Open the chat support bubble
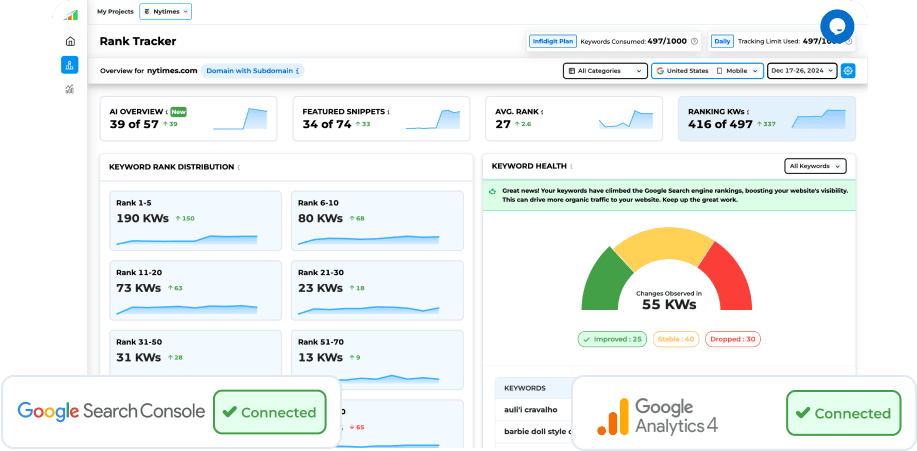The image size is (917, 451). [x=837, y=26]
